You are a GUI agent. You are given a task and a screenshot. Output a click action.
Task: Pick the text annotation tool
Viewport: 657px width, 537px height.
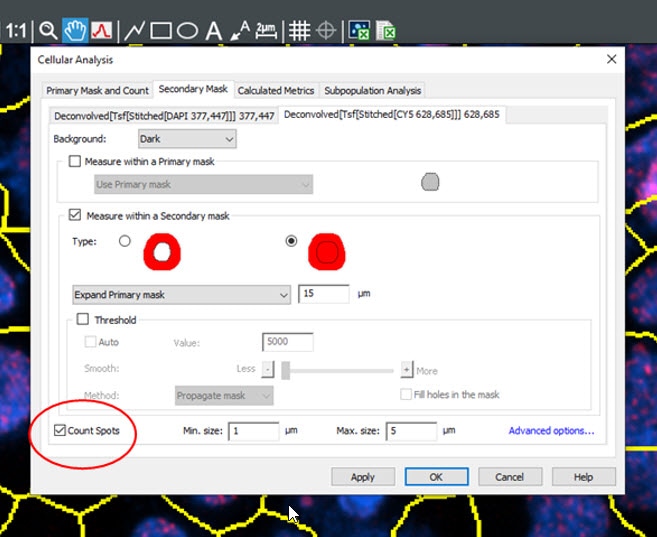pyautogui.click(x=213, y=31)
